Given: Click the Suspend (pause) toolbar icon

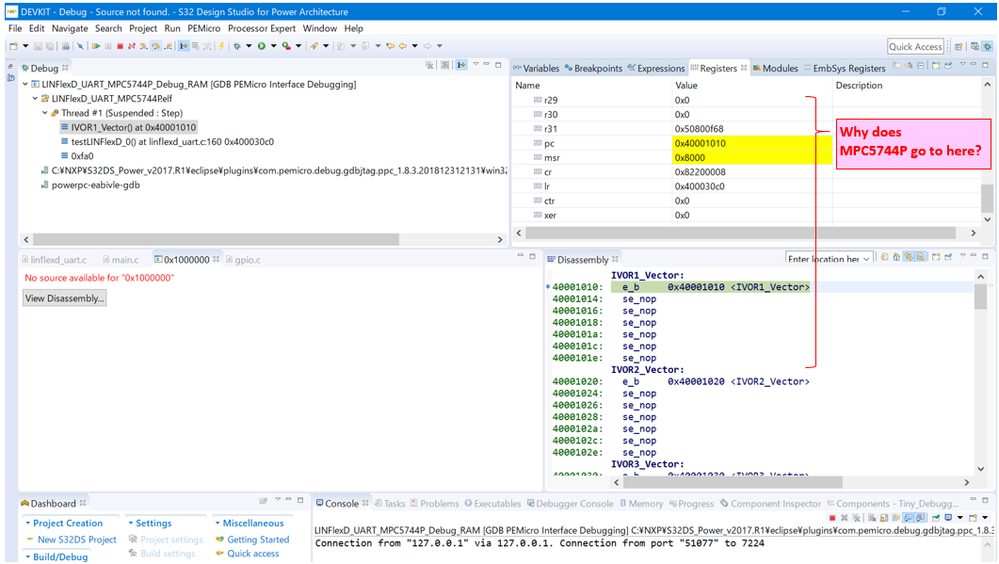Looking at the screenshot, I should tap(108, 46).
